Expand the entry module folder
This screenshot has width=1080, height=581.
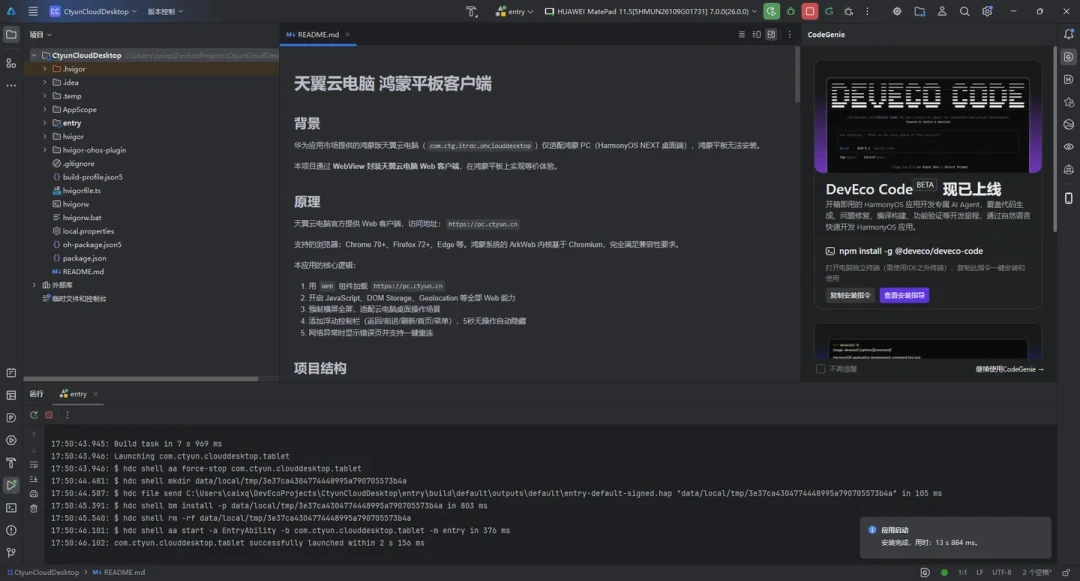pyautogui.click(x=45, y=123)
